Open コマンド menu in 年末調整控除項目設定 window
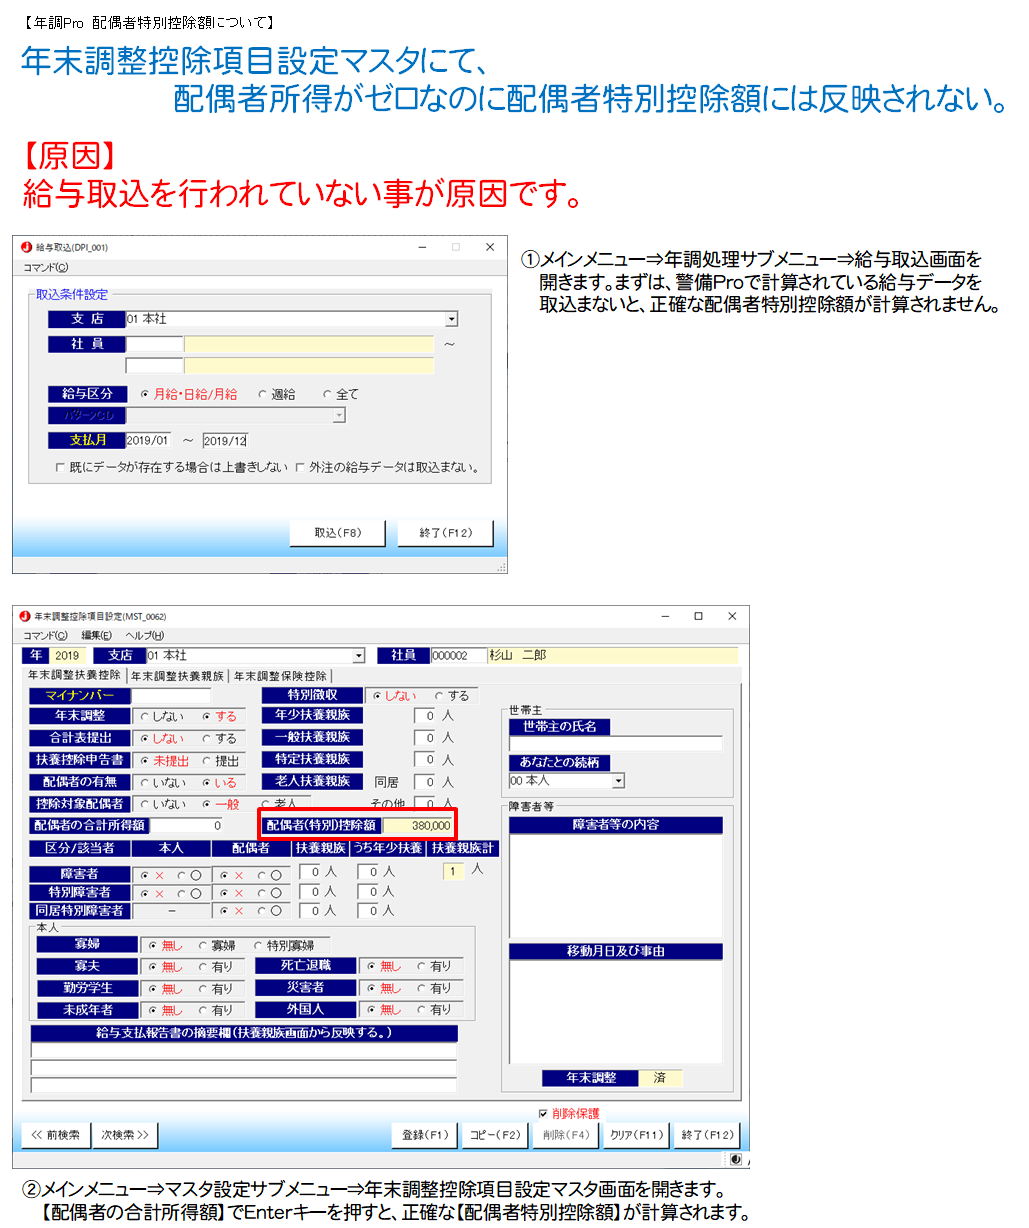This screenshot has width=1029, height=1228. (x=46, y=636)
